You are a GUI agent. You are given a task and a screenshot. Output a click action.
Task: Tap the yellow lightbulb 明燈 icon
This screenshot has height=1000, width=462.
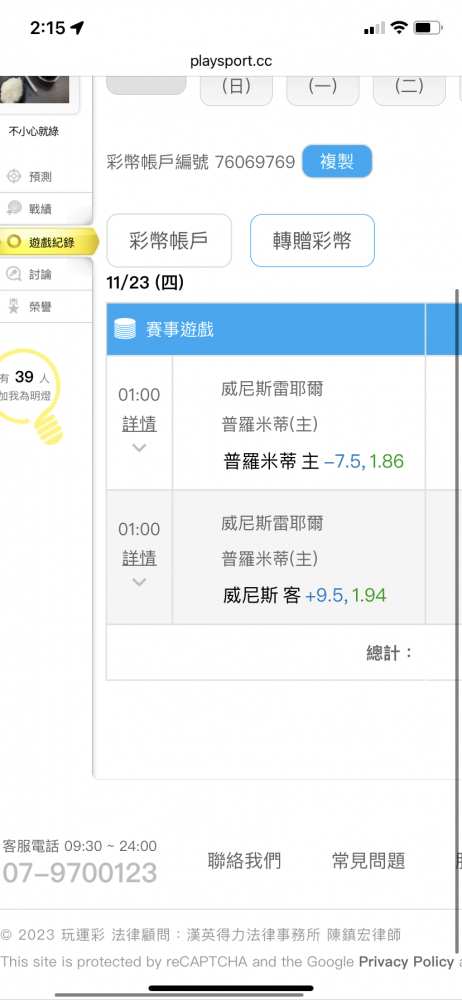click(31, 395)
